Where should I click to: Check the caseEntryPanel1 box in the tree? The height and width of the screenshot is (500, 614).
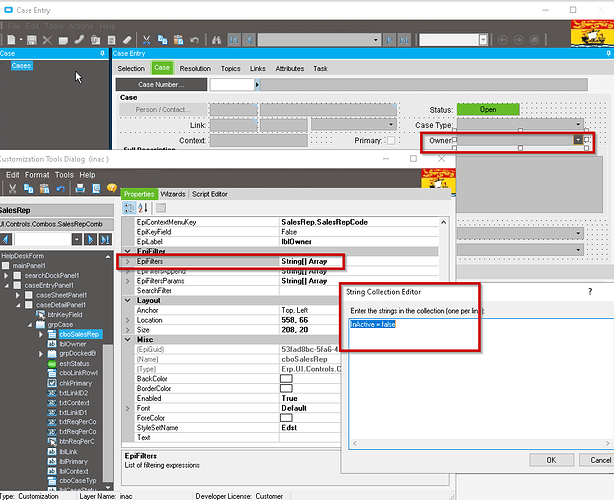click(x=17, y=285)
